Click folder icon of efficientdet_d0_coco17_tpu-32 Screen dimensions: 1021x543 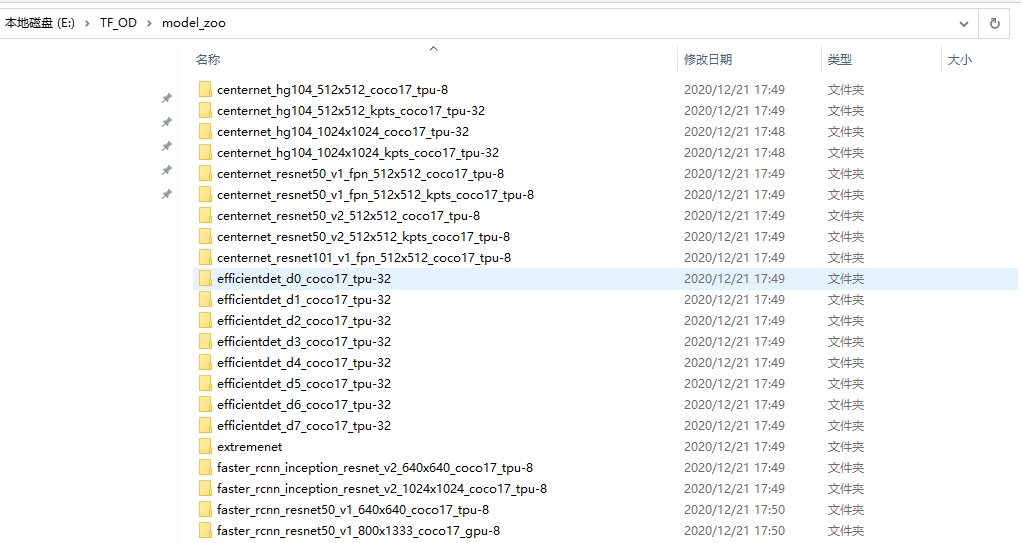point(205,279)
